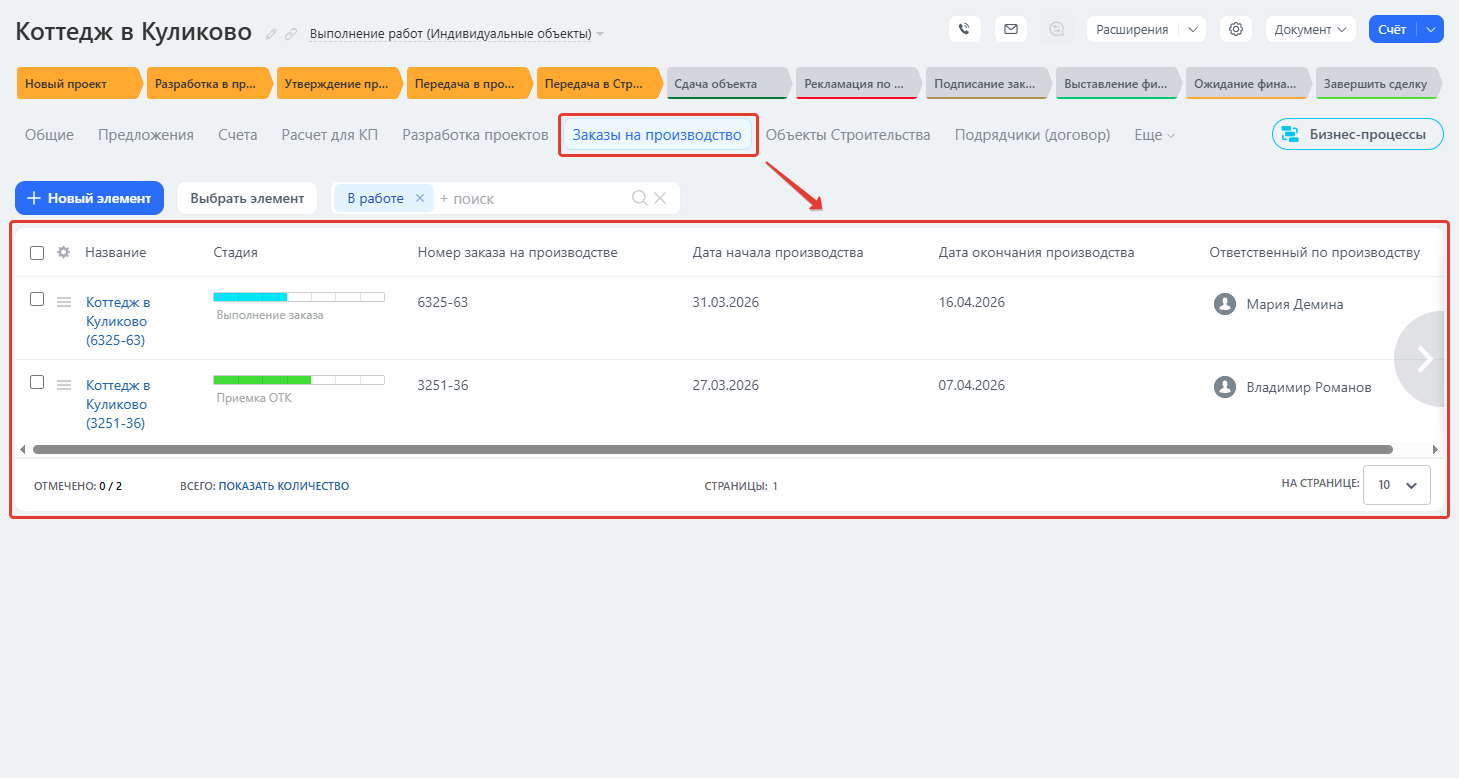Click the phone call icon
Viewport: 1459px width, 778px height.
964,29
